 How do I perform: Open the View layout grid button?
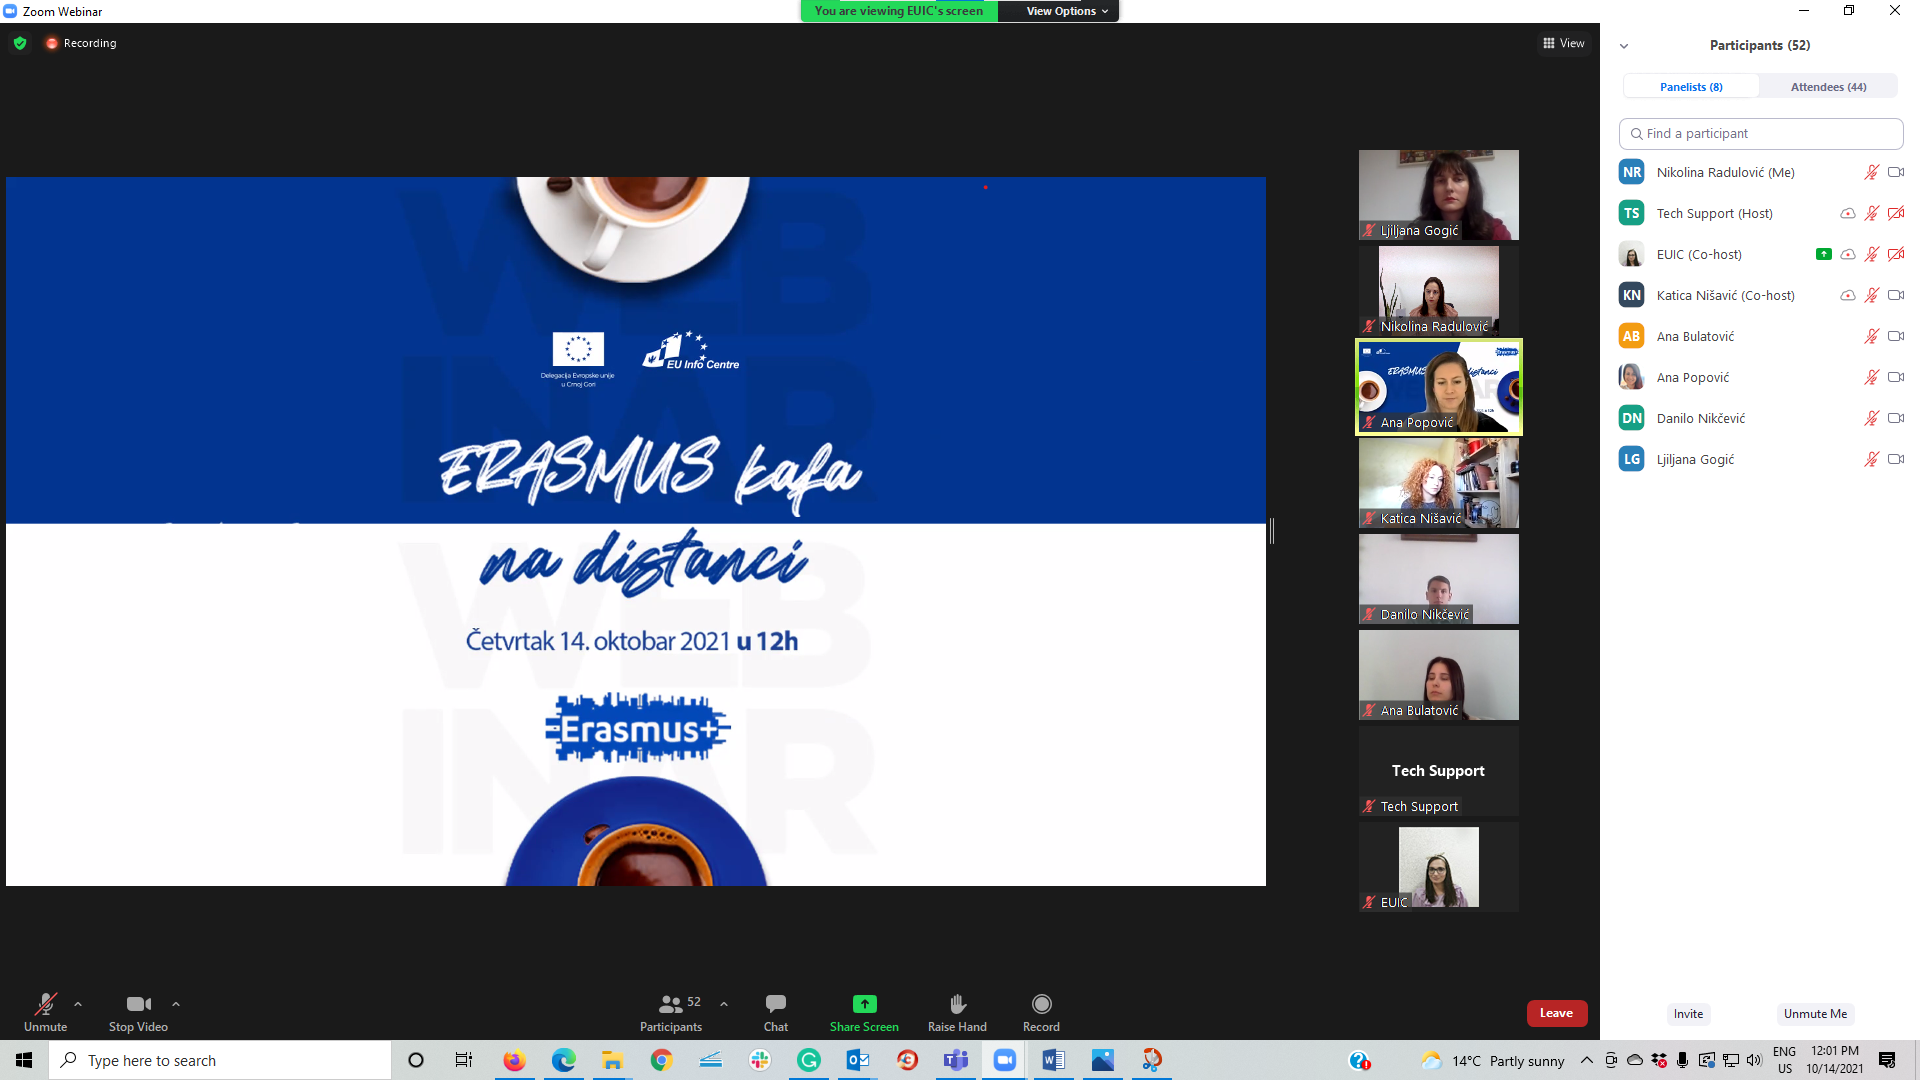coord(1563,43)
